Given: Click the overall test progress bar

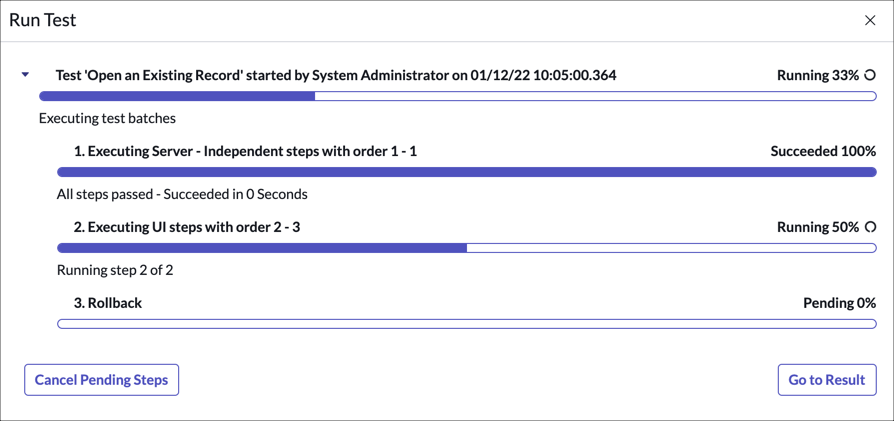Looking at the screenshot, I should click(457, 97).
